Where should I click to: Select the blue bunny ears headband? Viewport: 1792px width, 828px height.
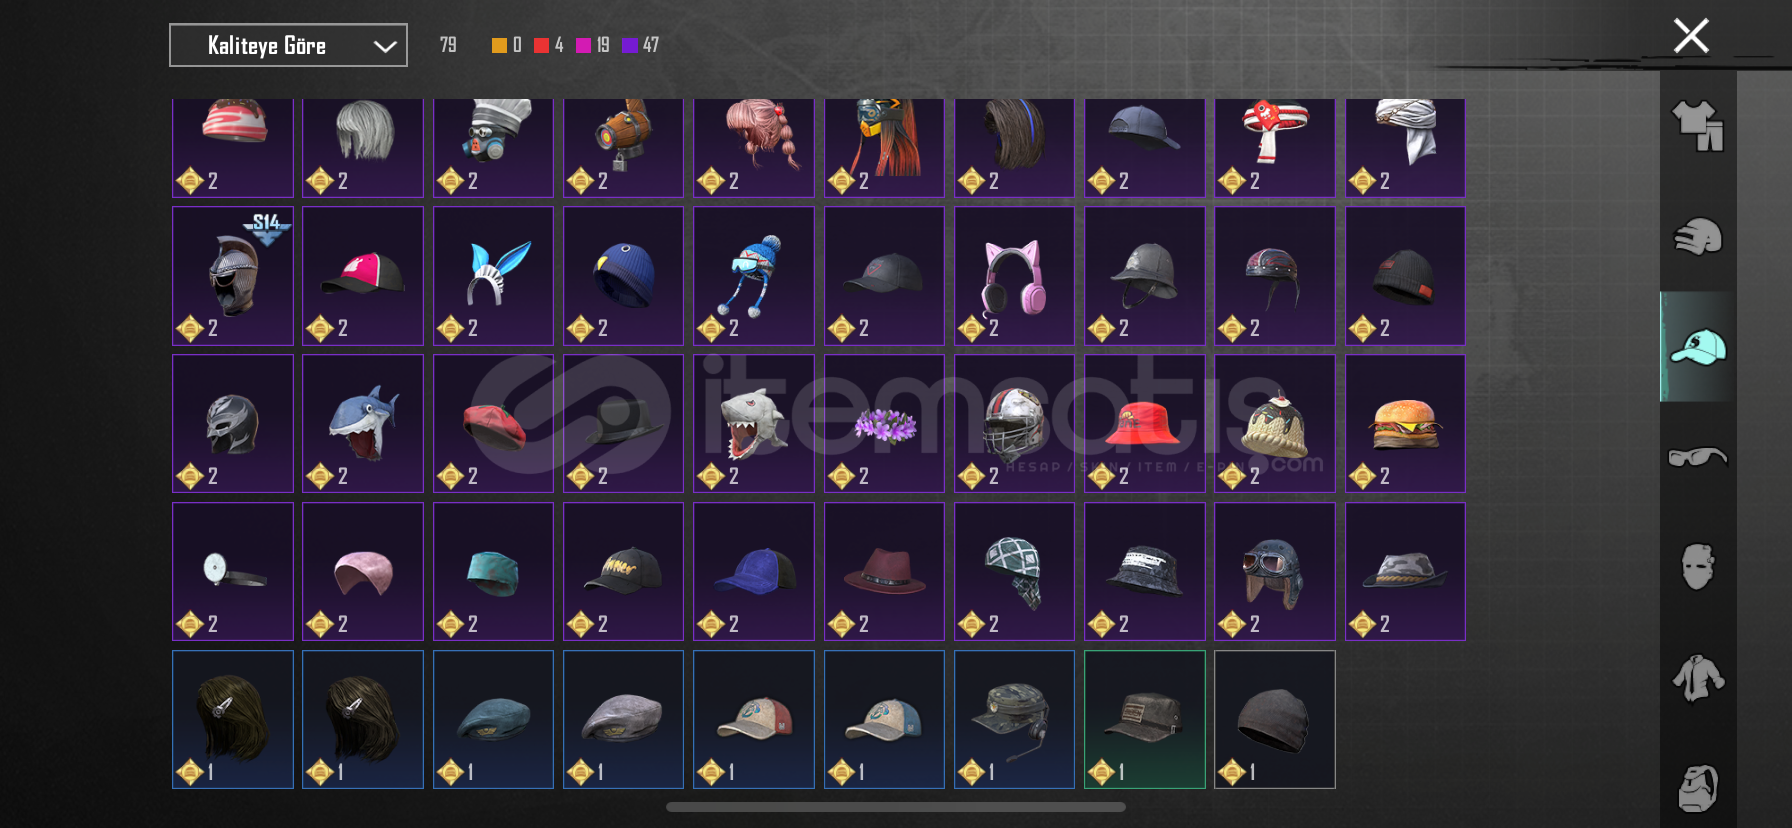pos(493,276)
